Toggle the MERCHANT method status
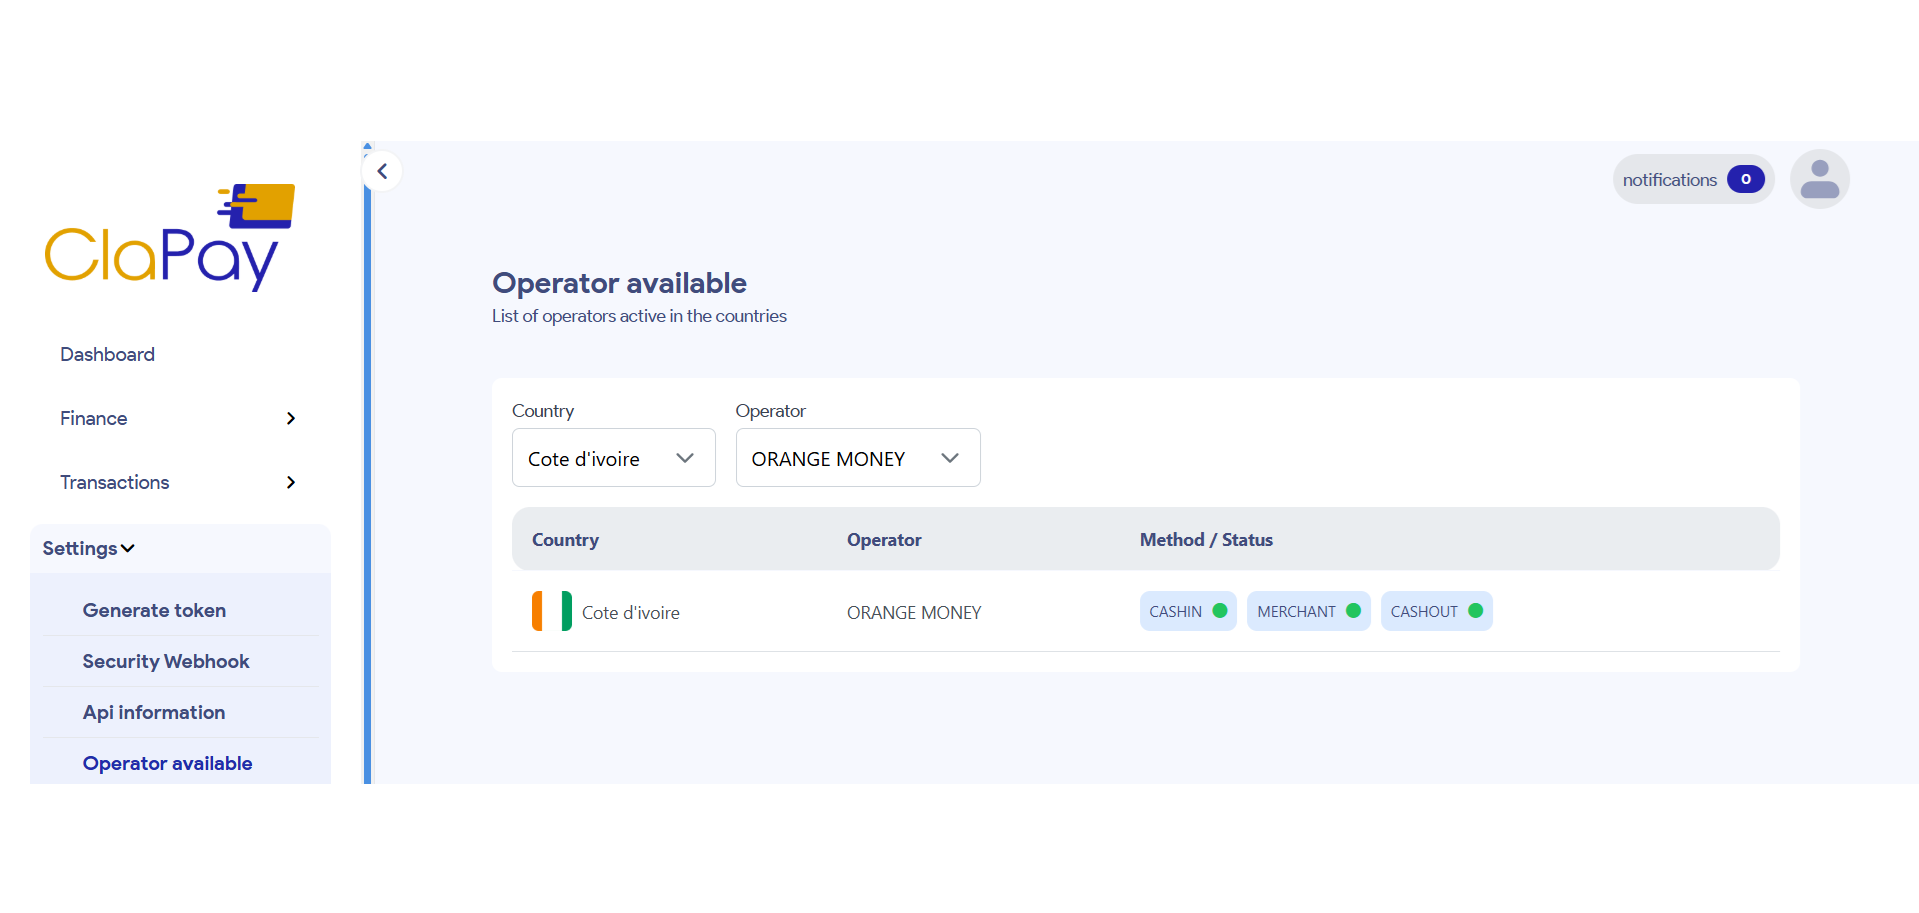The image size is (1919, 913). [1308, 610]
